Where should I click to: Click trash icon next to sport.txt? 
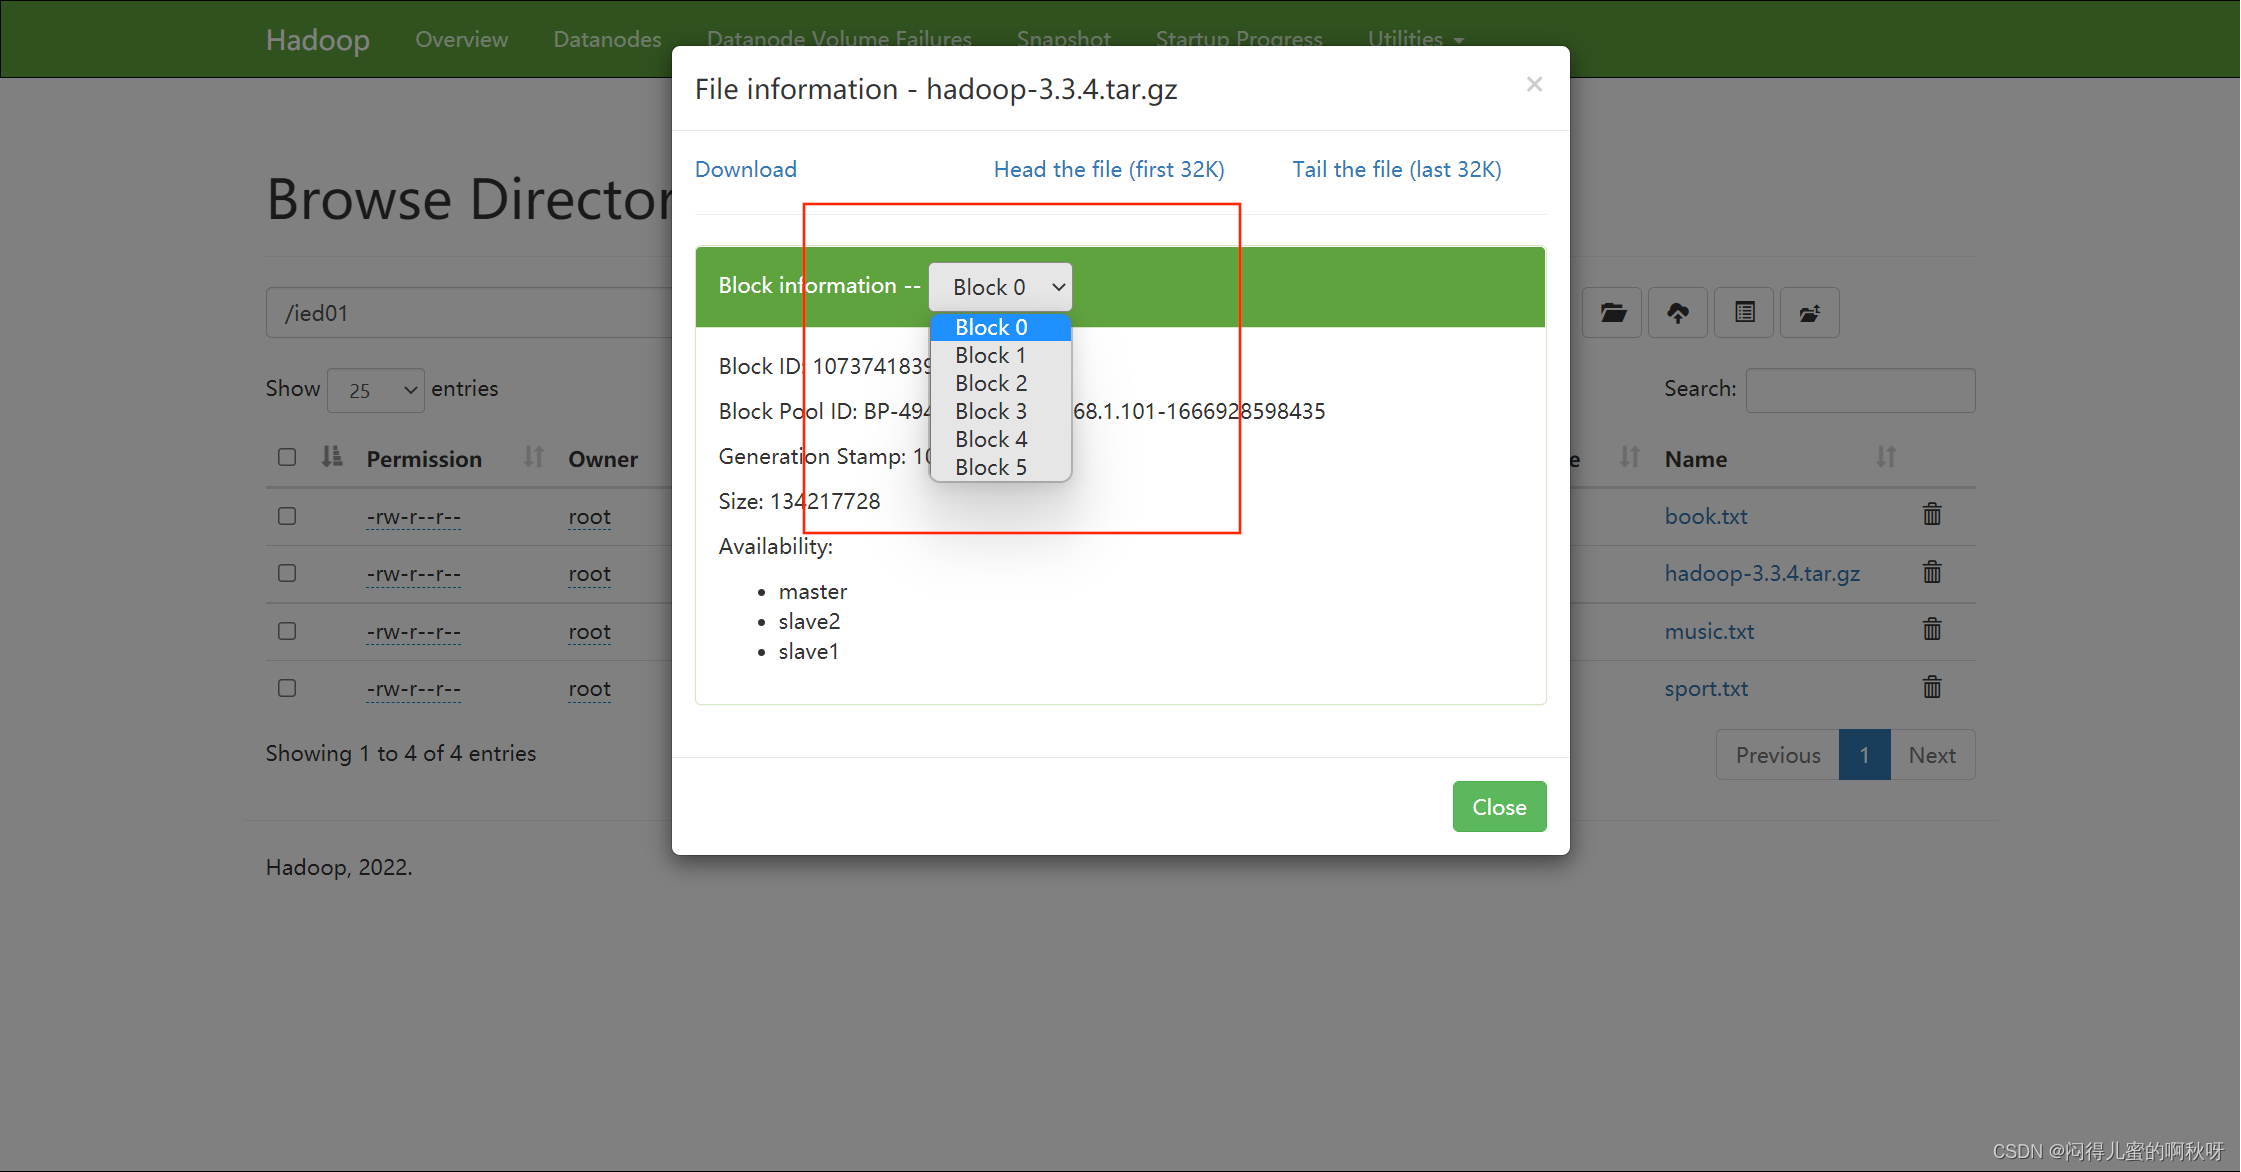point(1932,688)
